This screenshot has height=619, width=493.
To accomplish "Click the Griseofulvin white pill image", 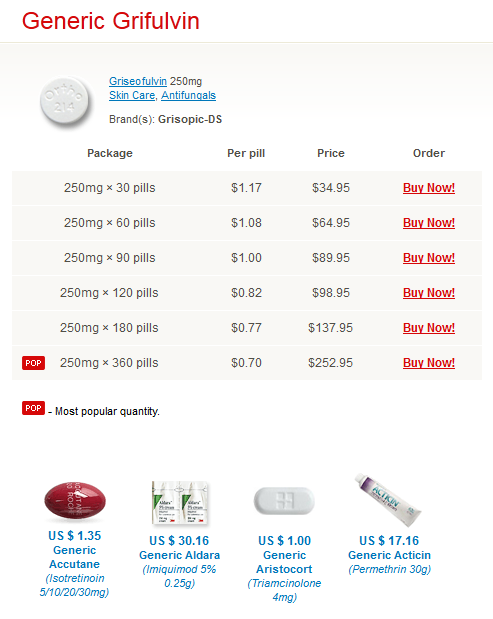I will [65, 101].
